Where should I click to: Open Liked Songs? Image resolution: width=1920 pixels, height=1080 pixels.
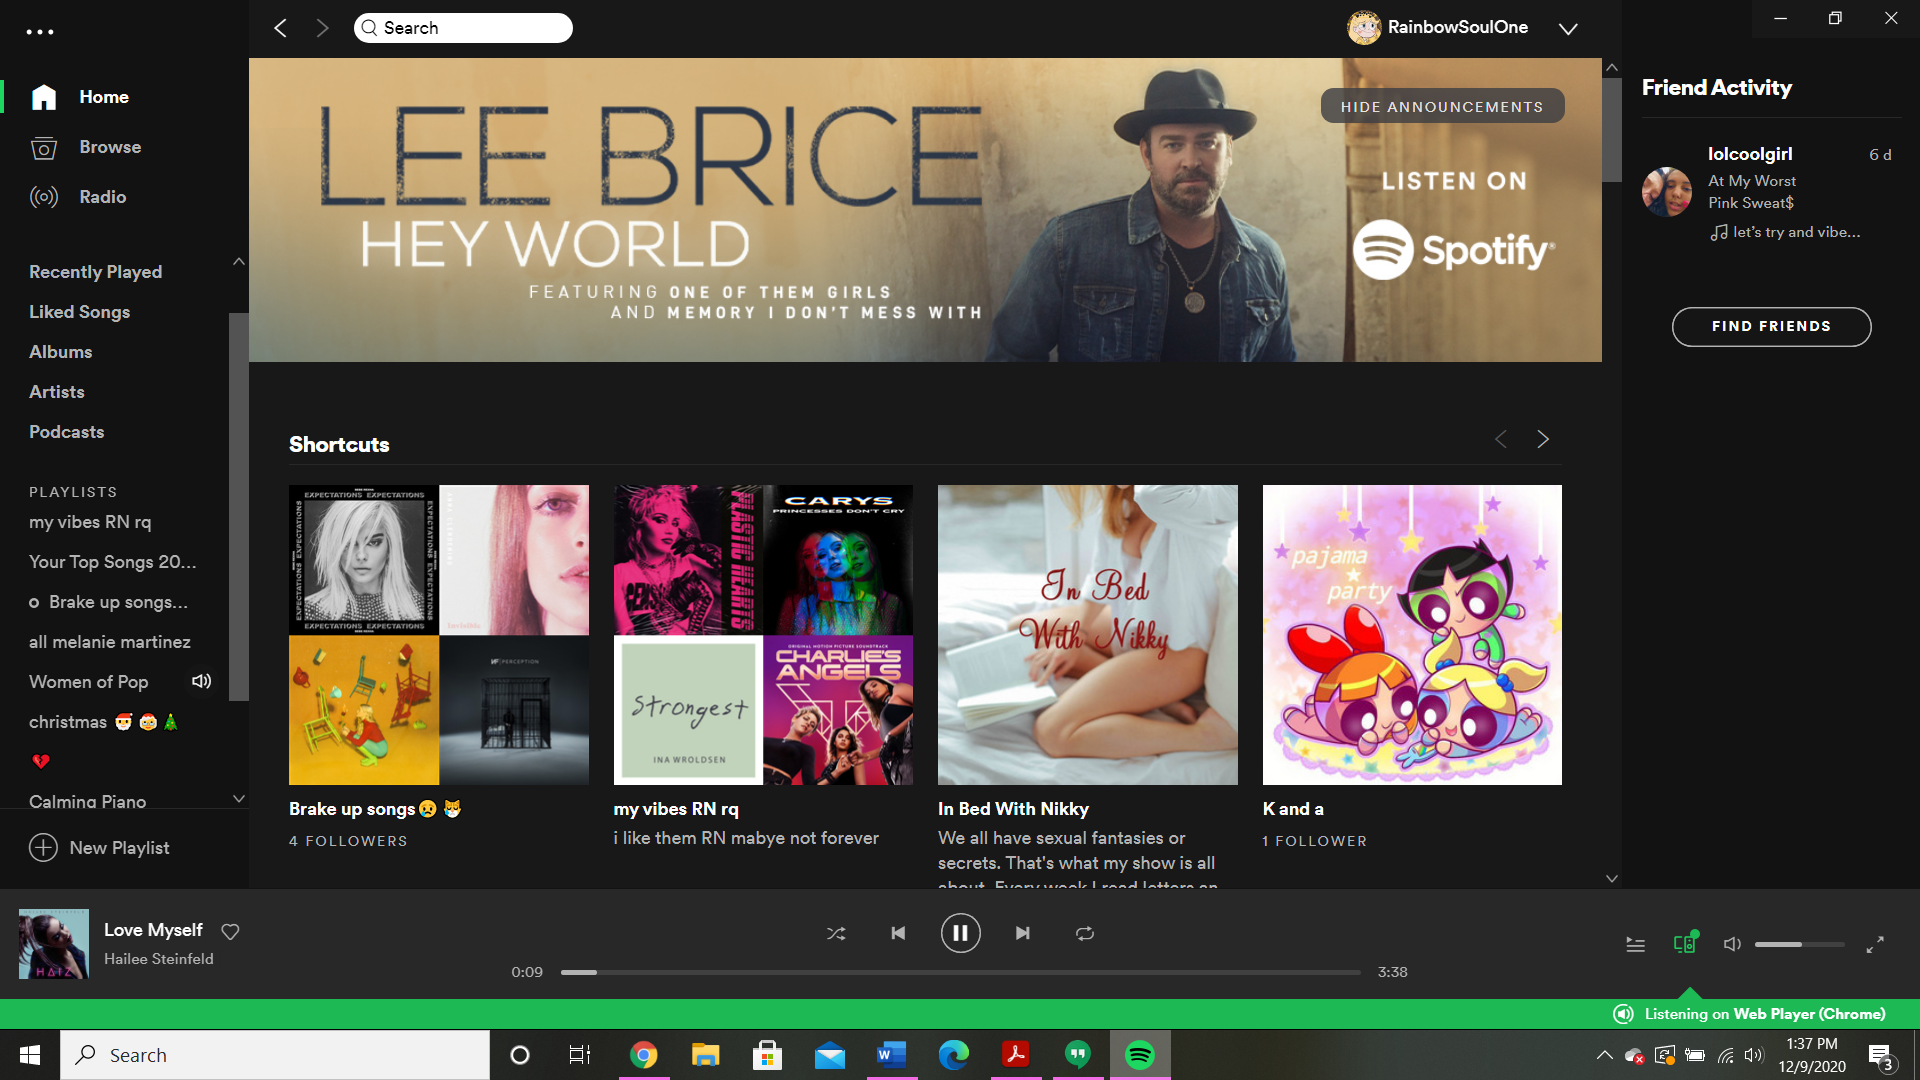click(79, 312)
